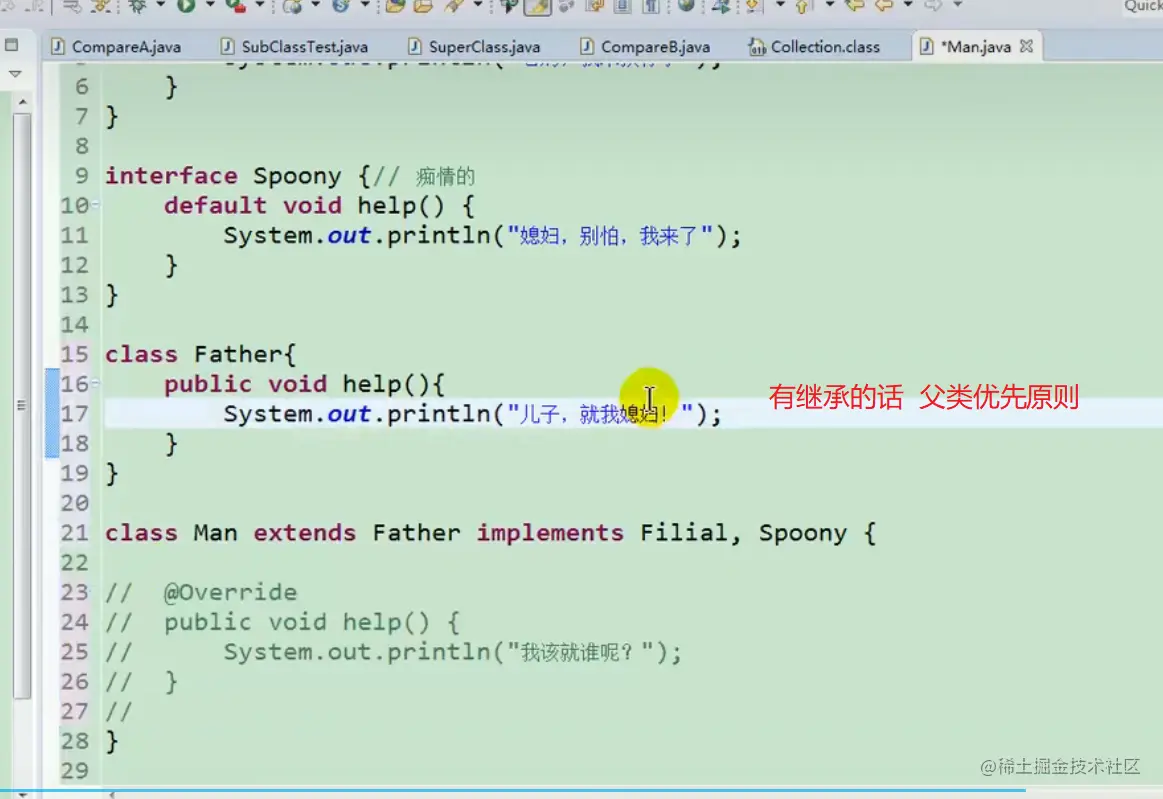This screenshot has width=1163, height=799.
Task: Click the commented string "我该就谁呢？"
Action: (x=580, y=652)
